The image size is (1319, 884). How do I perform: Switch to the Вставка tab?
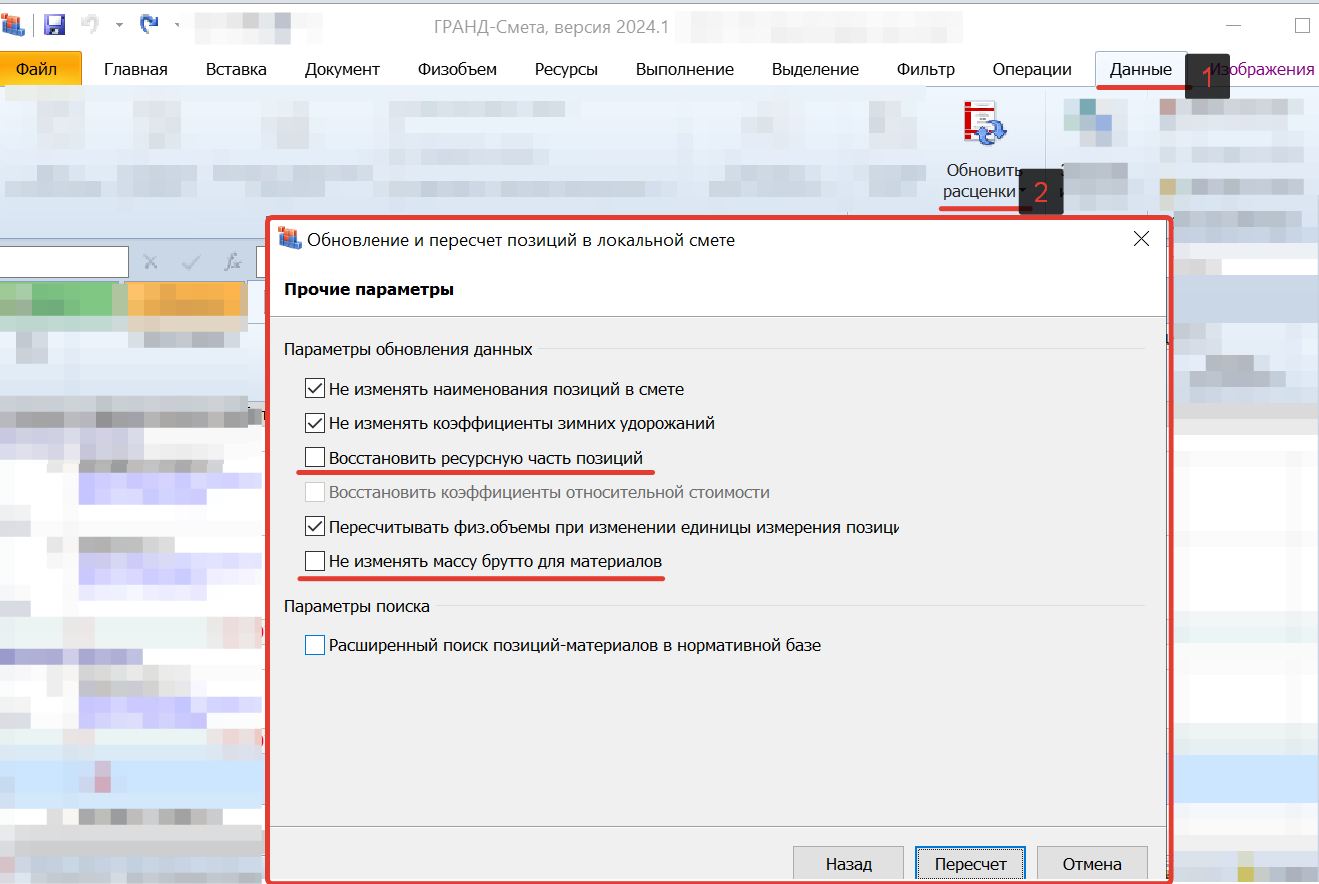[236, 69]
